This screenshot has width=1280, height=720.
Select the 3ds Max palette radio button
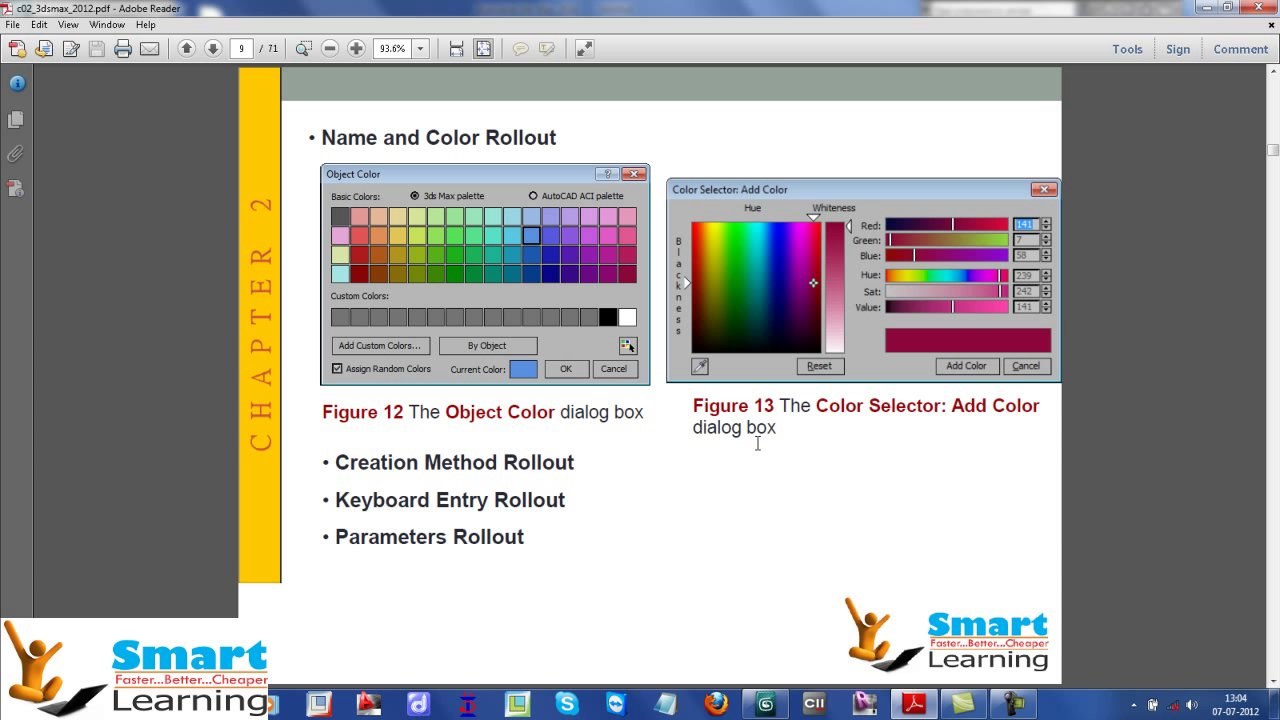415,196
